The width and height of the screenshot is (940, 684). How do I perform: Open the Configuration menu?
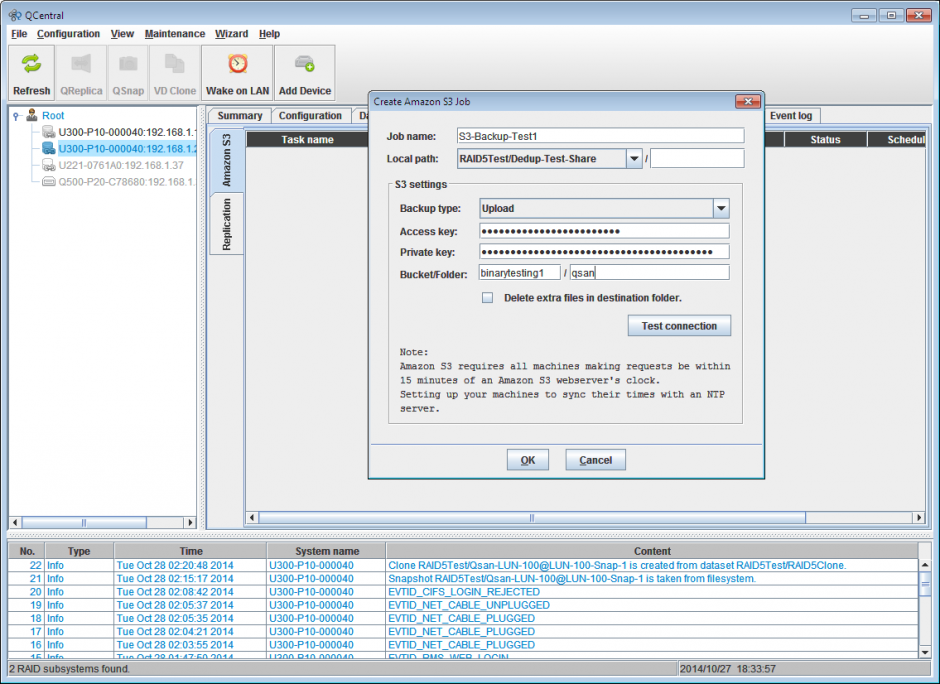pos(68,34)
